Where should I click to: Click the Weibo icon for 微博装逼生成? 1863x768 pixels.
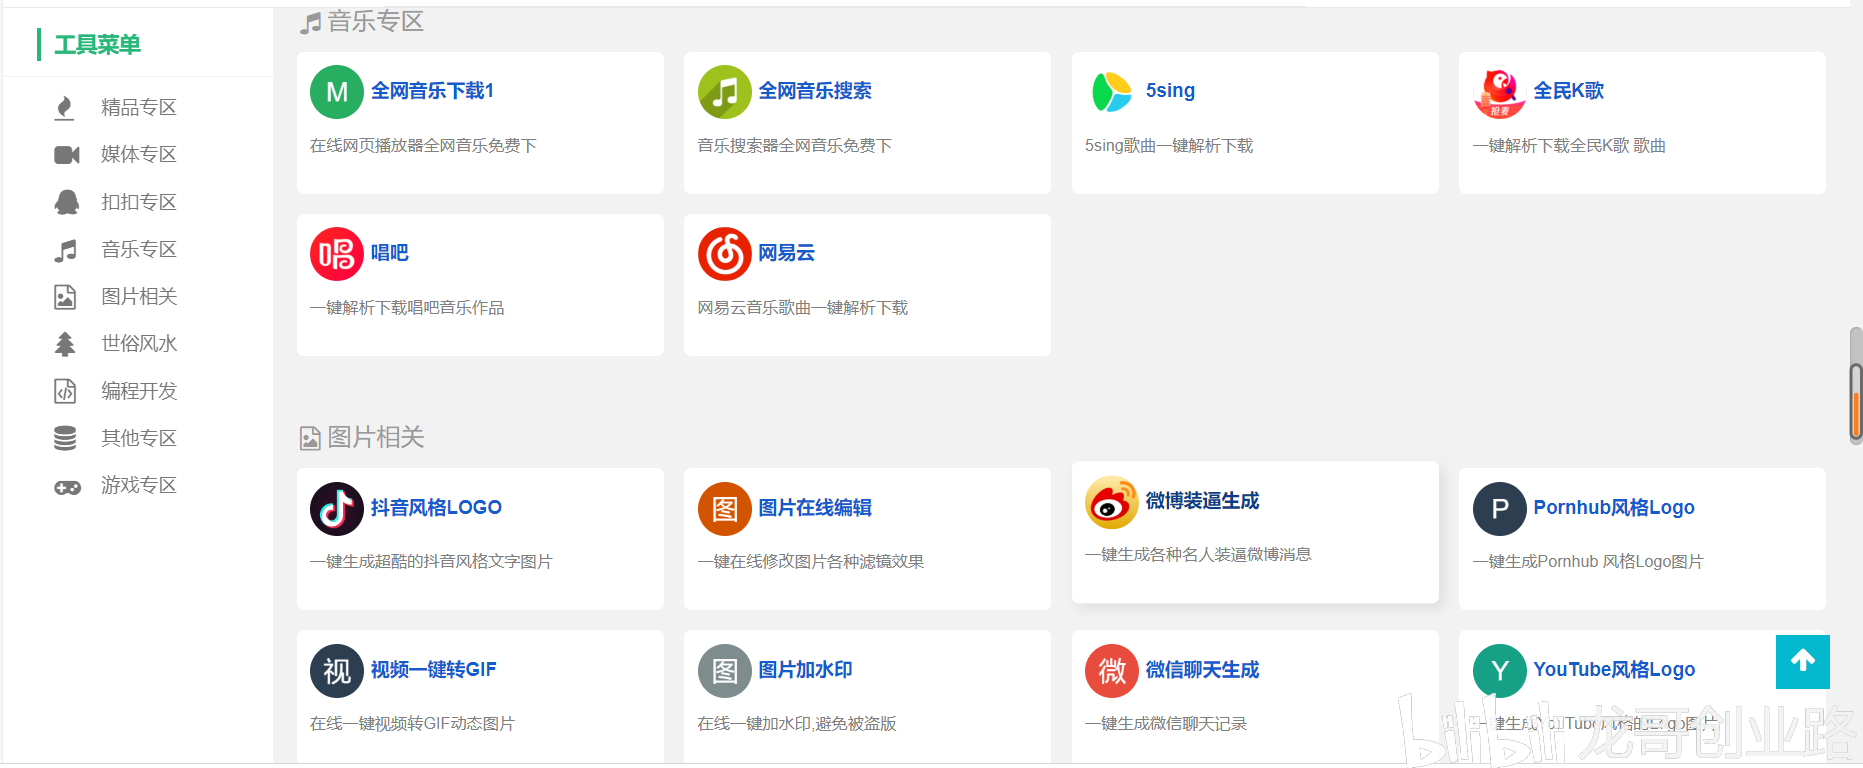click(1111, 502)
